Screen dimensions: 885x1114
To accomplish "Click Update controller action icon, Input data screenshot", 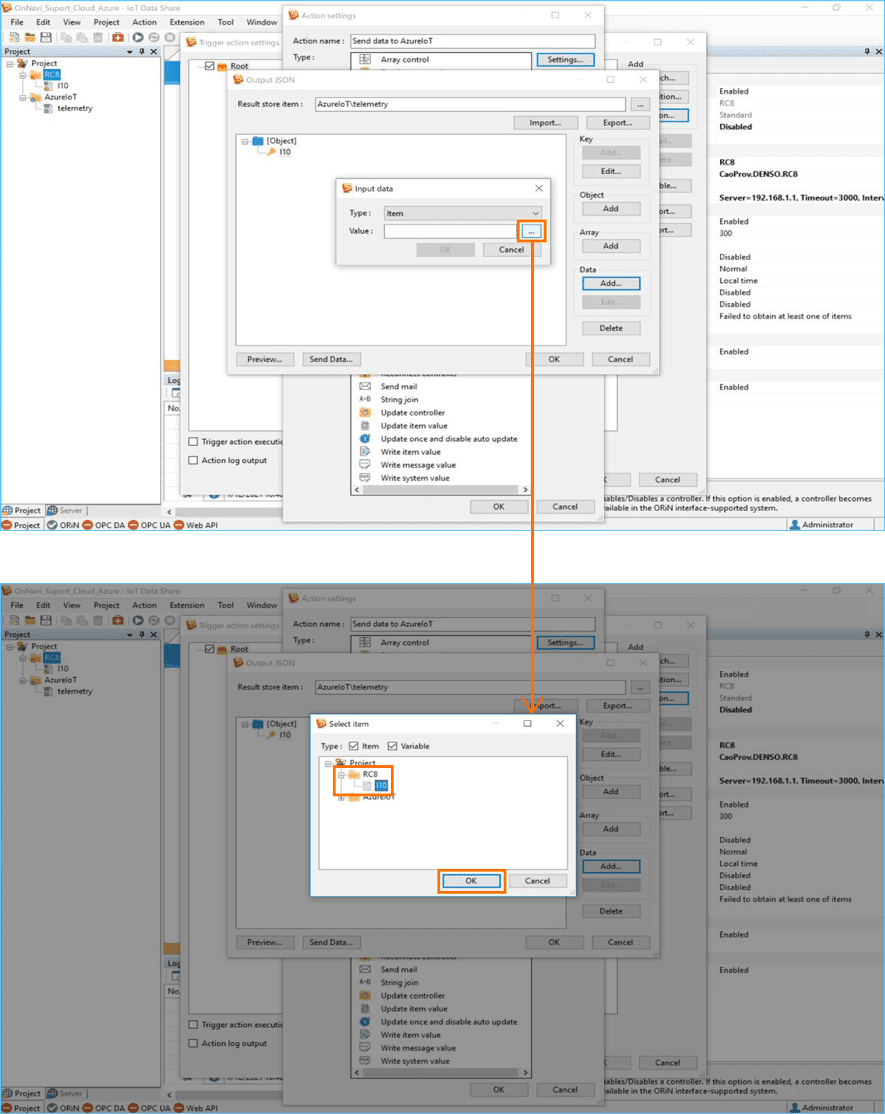I will click(365, 413).
